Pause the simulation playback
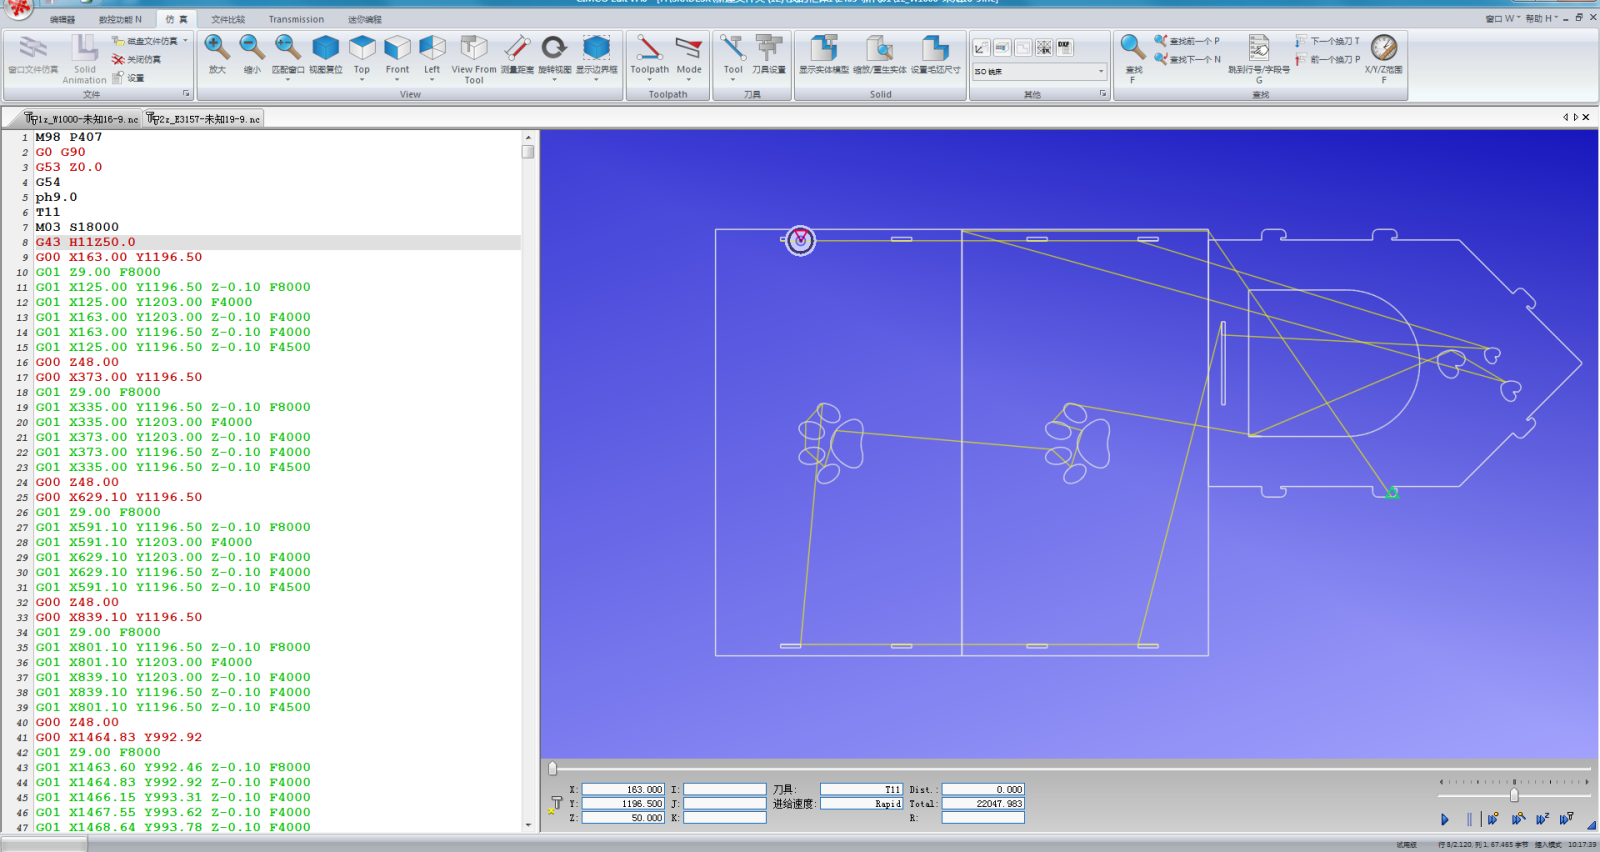This screenshot has height=852, width=1600. [1469, 819]
